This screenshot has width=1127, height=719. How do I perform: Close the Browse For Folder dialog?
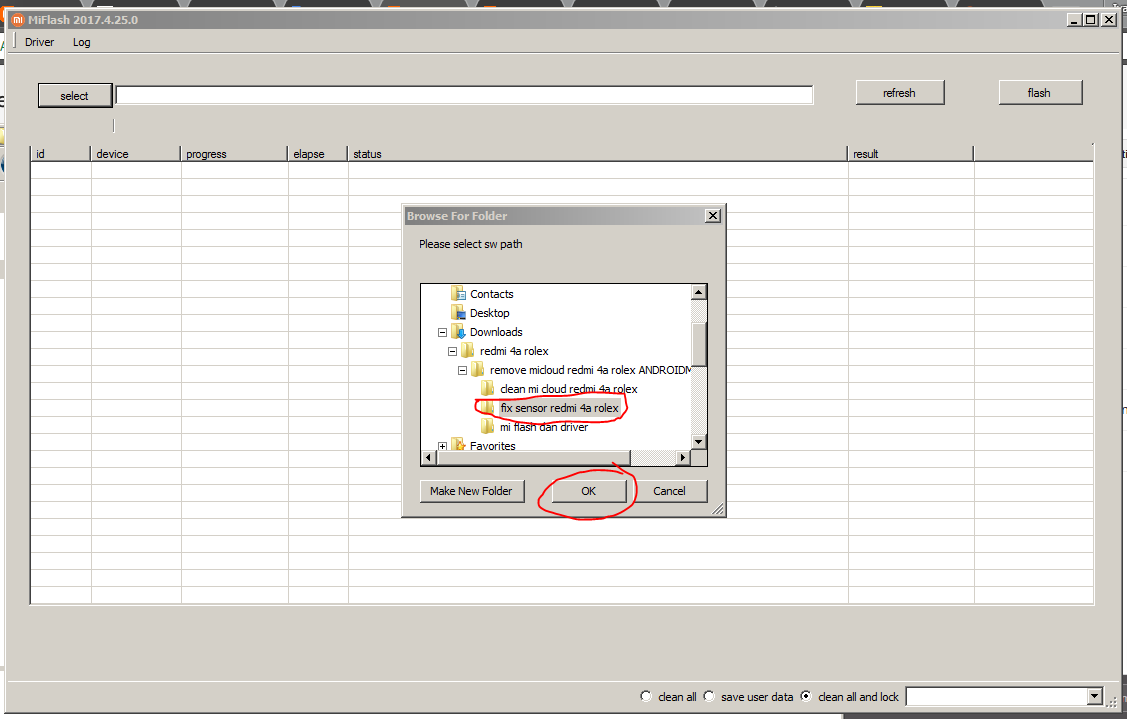pos(712,216)
